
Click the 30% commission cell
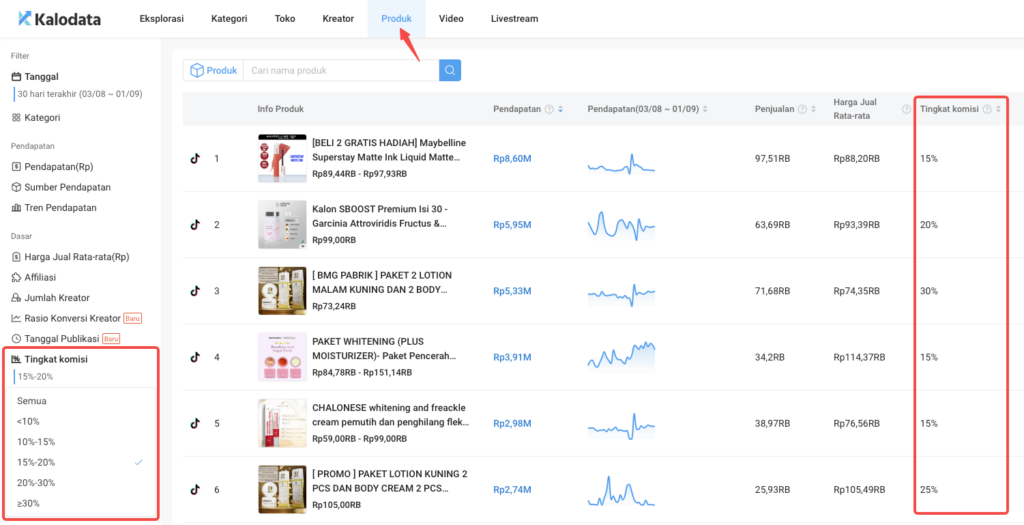pyautogui.click(x=929, y=291)
